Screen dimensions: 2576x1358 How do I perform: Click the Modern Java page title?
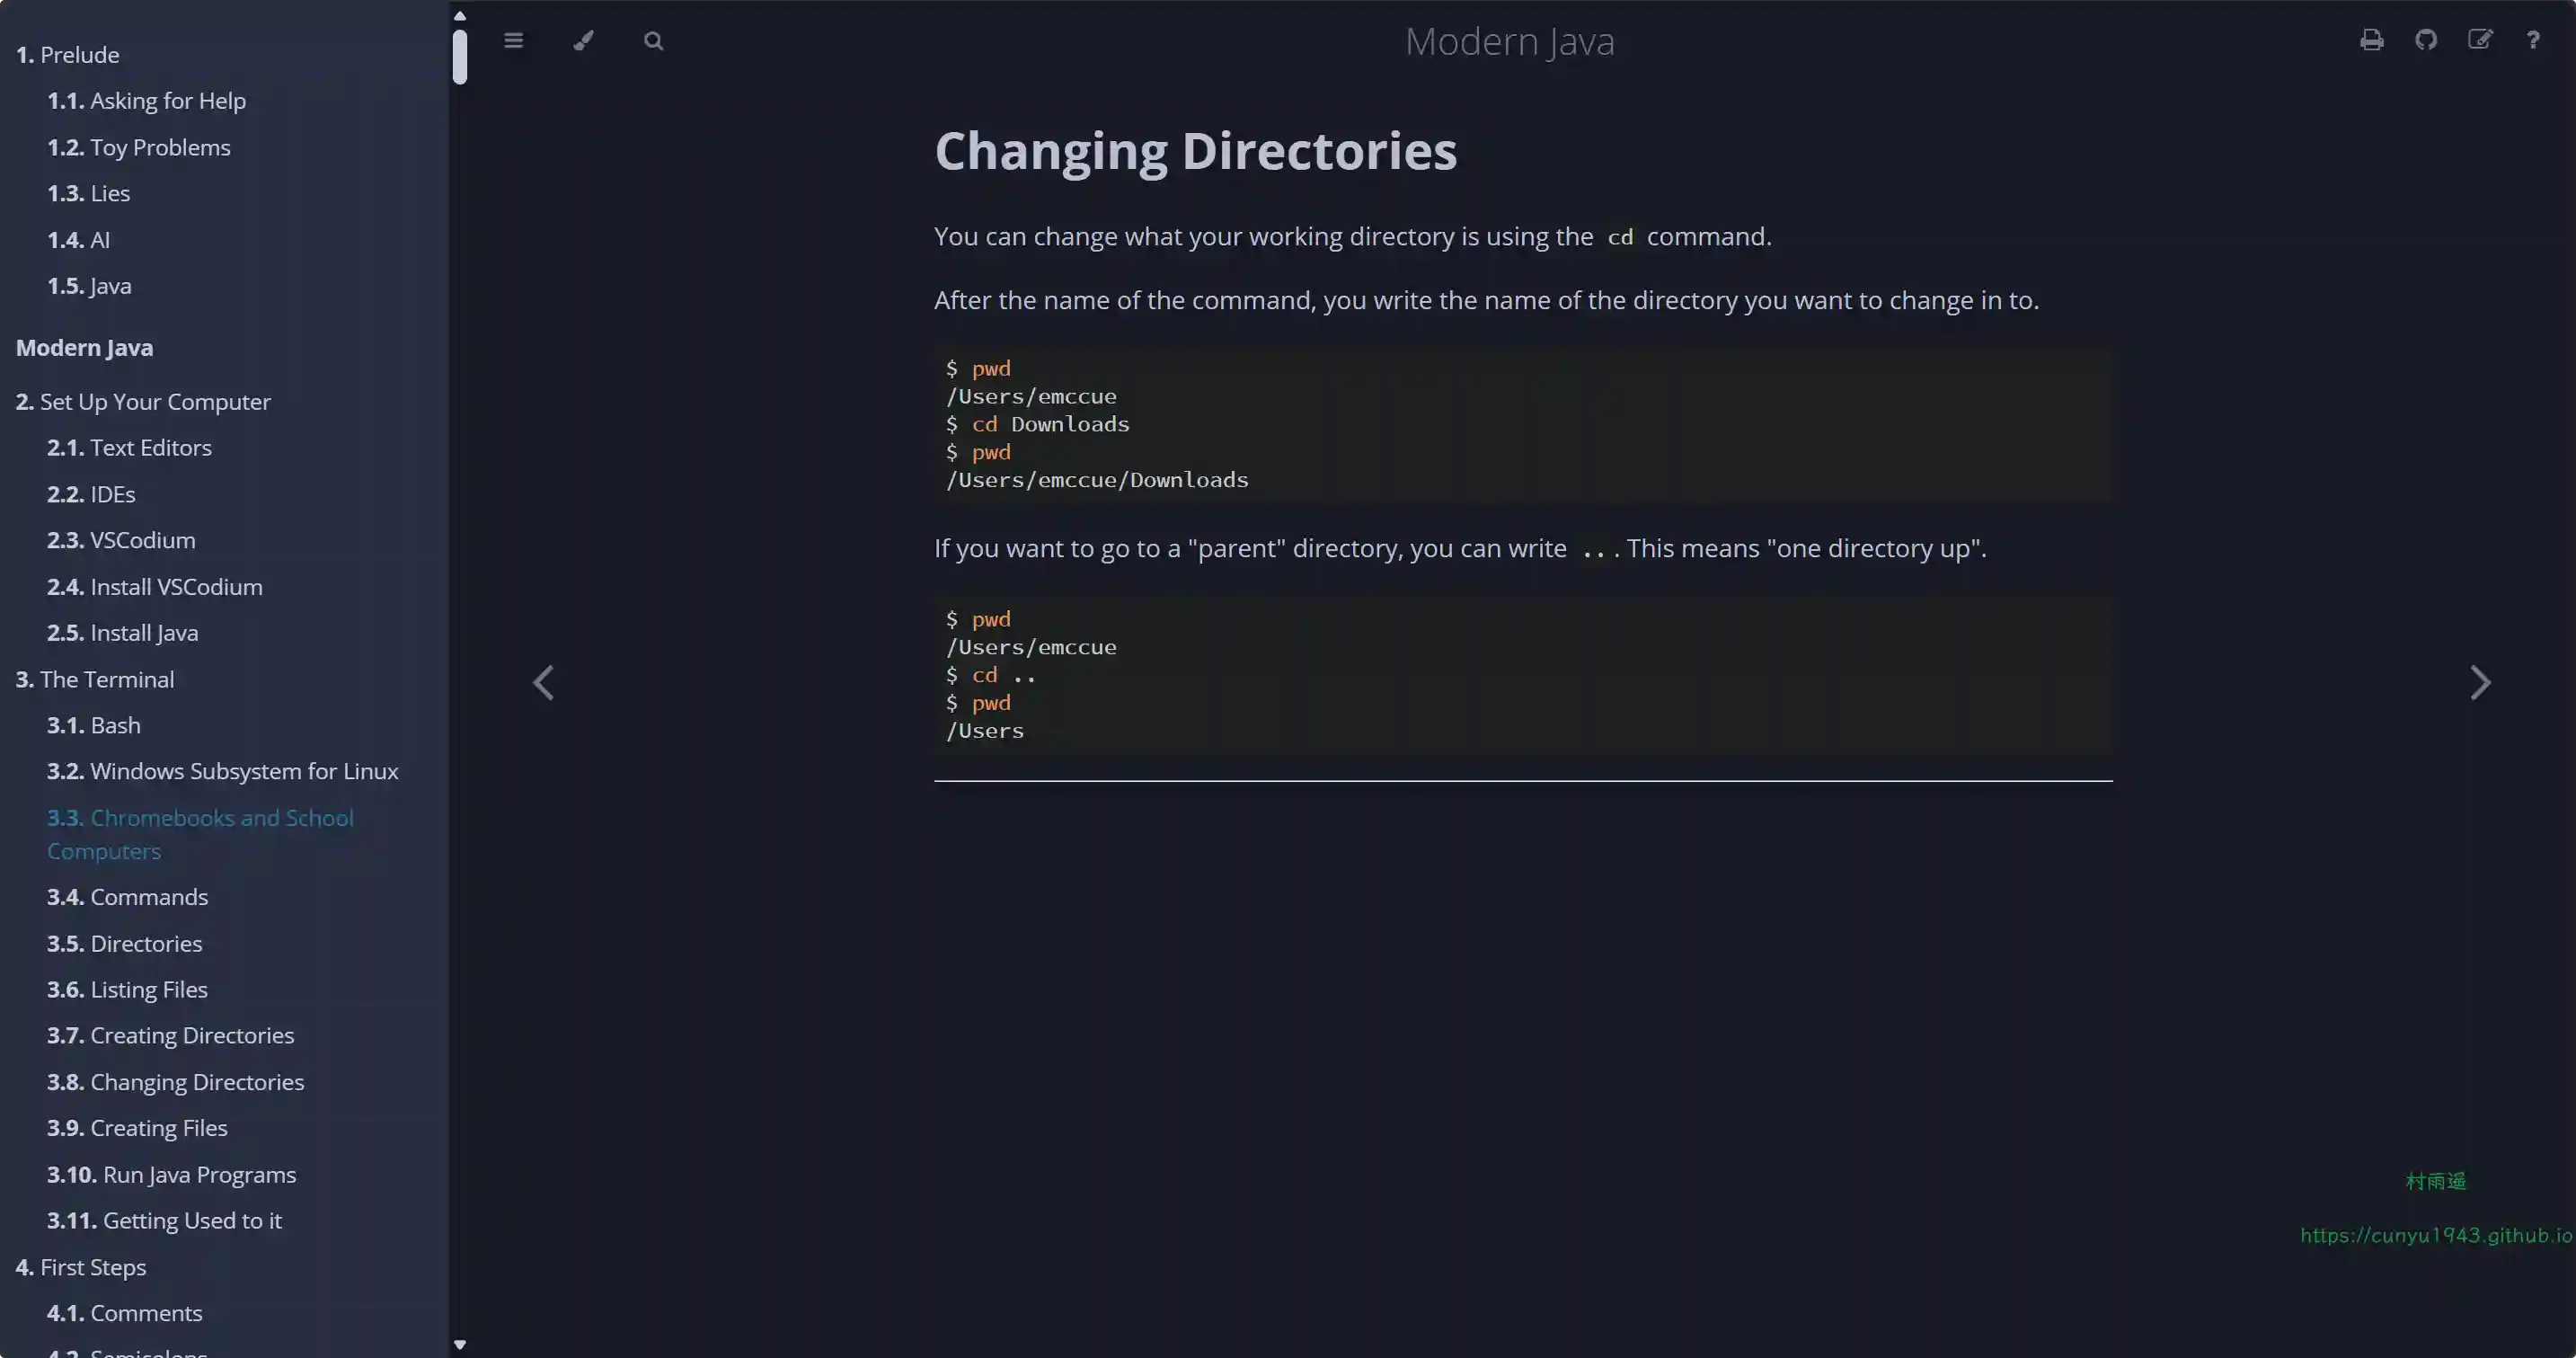pyautogui.click(x=1509, y=42)
